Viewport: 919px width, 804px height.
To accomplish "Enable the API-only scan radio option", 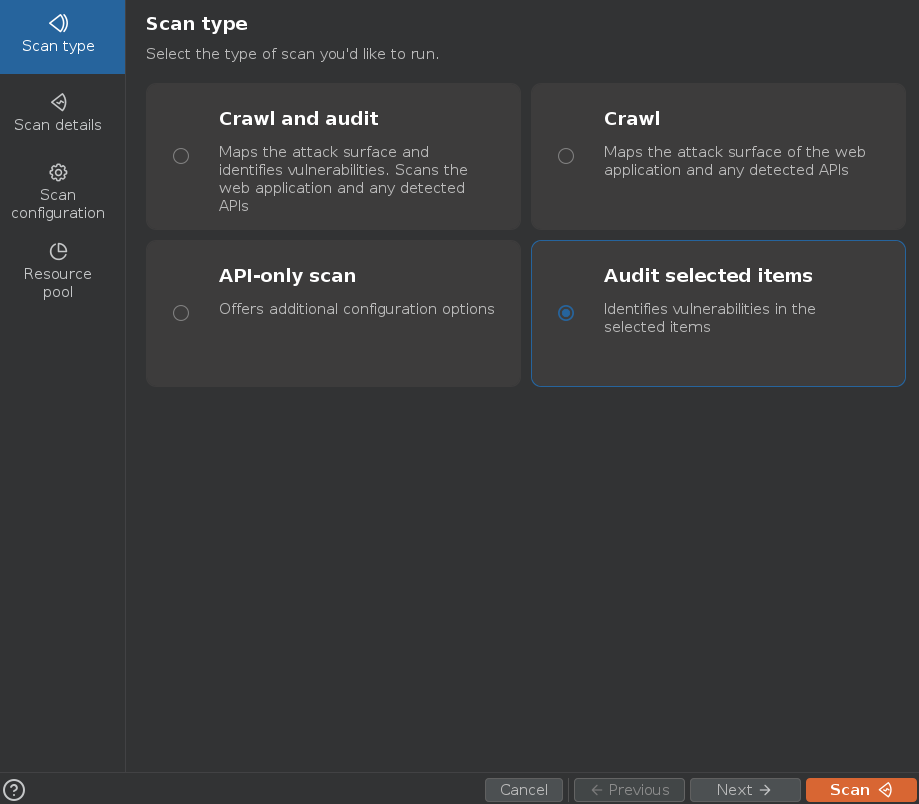I will pos(181,313).
